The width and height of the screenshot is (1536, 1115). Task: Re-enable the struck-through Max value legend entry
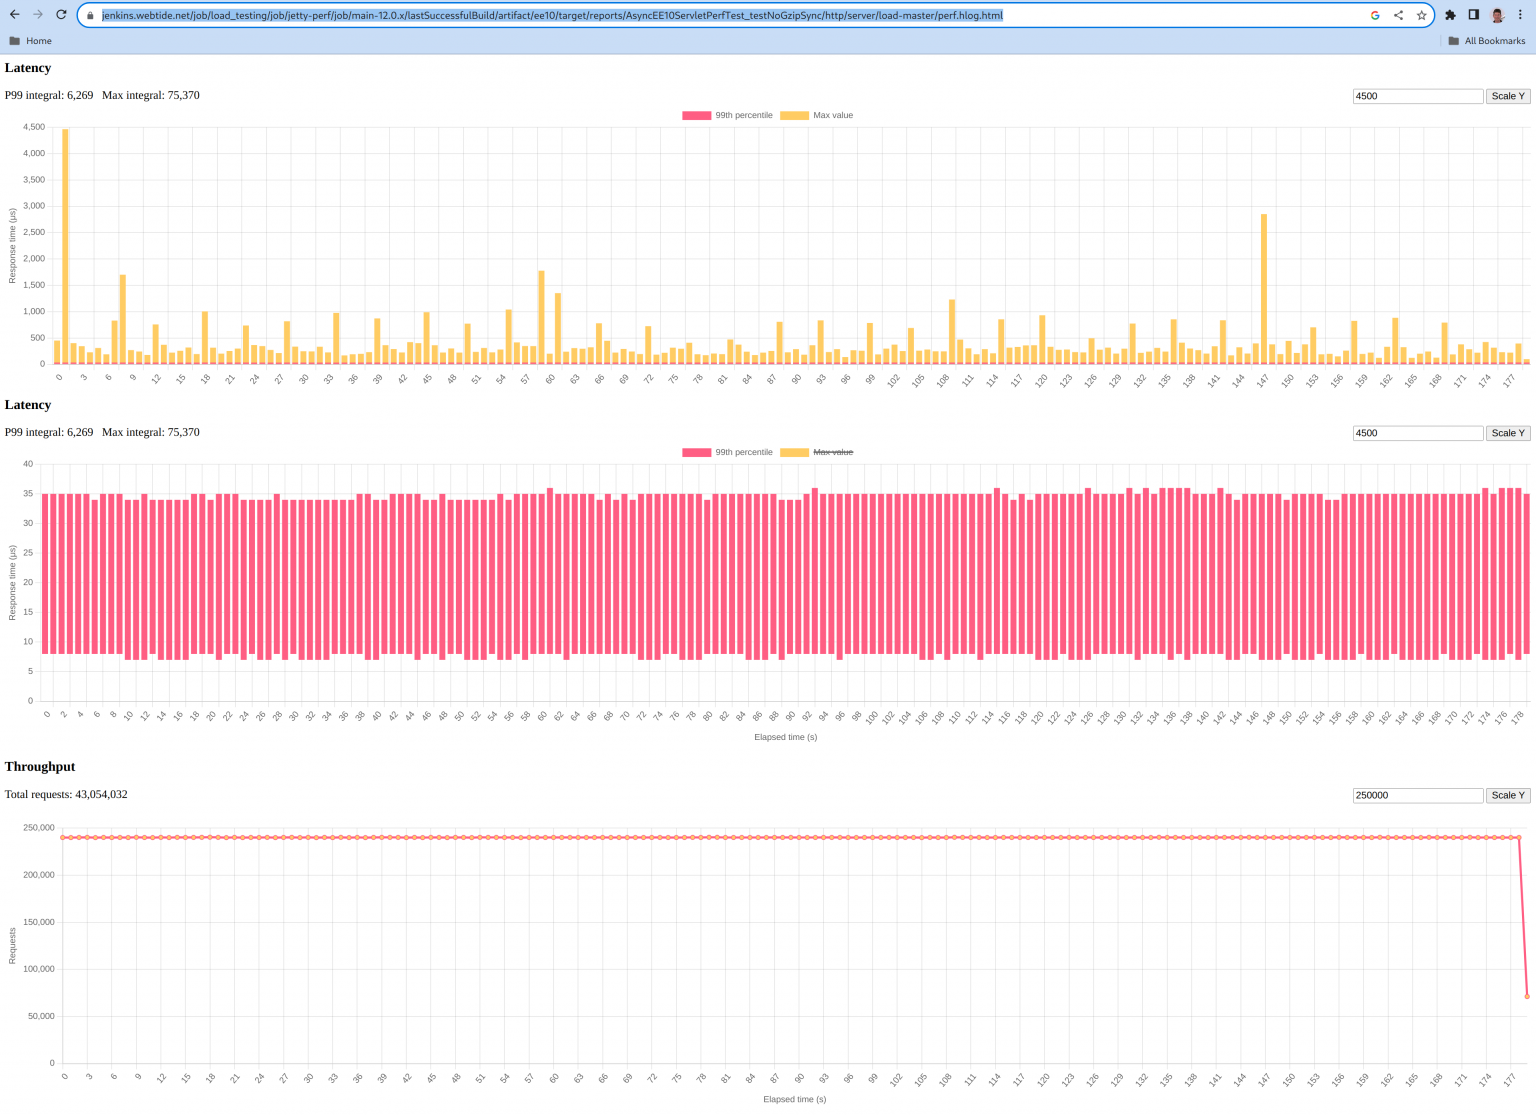[x=835, y=452]
